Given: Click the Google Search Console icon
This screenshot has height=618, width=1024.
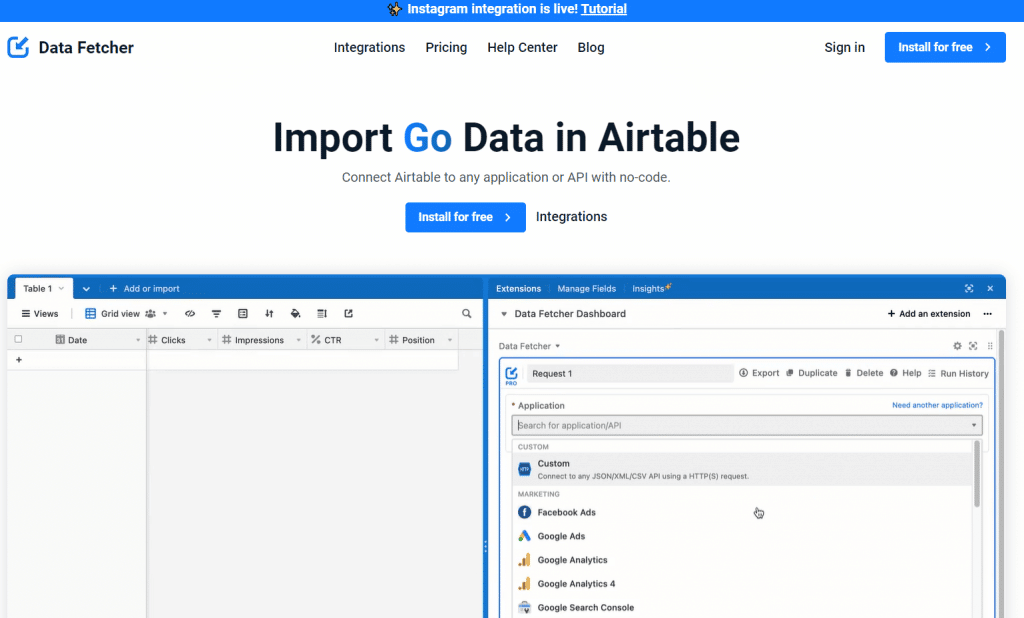Looking at the screenshot, I should [x=524, y=608].
